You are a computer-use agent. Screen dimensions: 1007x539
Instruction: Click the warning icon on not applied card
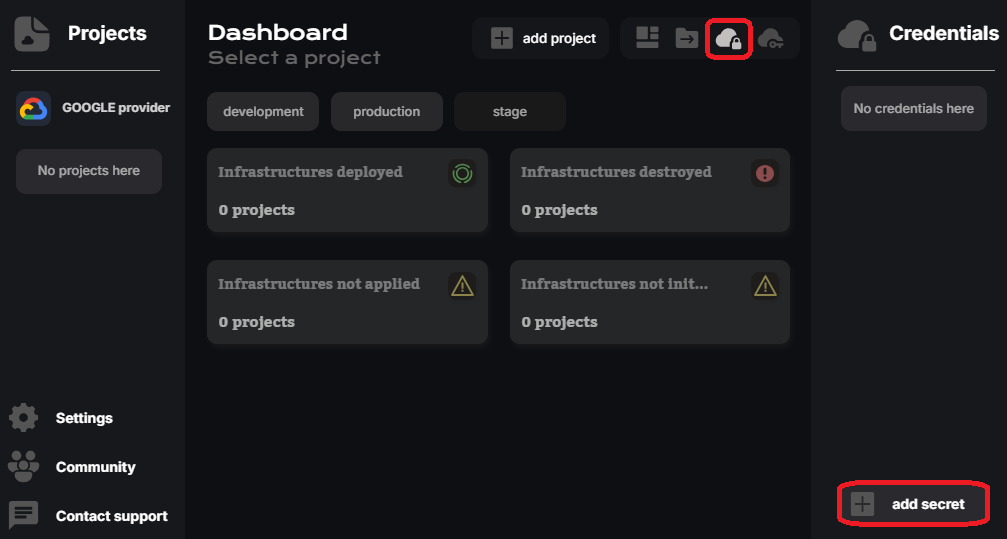click(x=462, y=285)
